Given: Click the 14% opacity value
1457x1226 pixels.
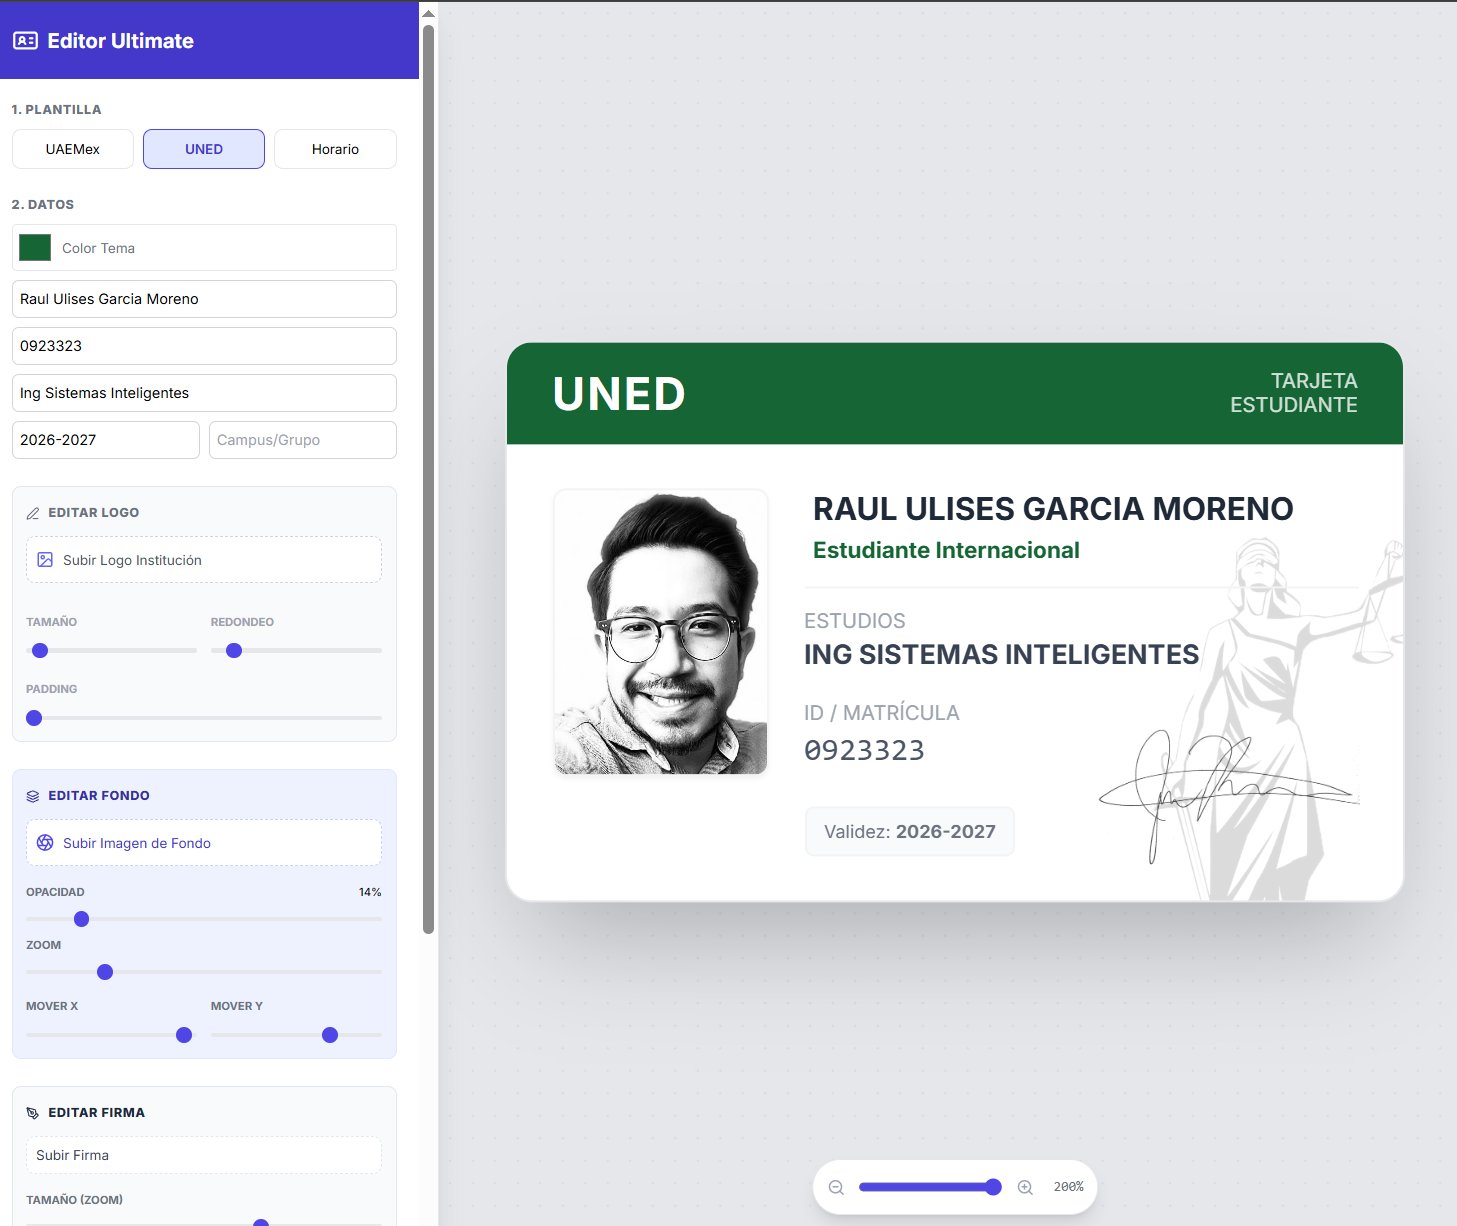Looking at the screenshot, I should coord(370,892).
